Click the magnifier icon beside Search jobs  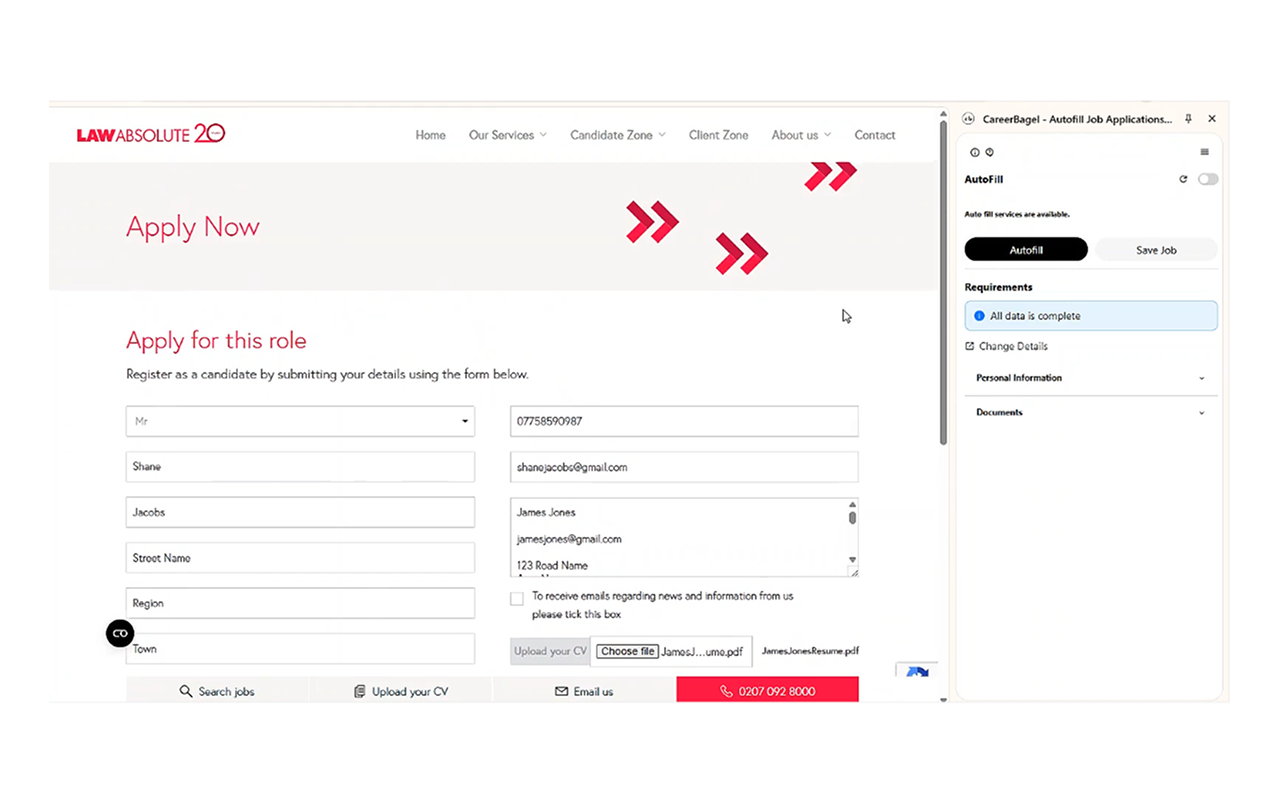186,691
